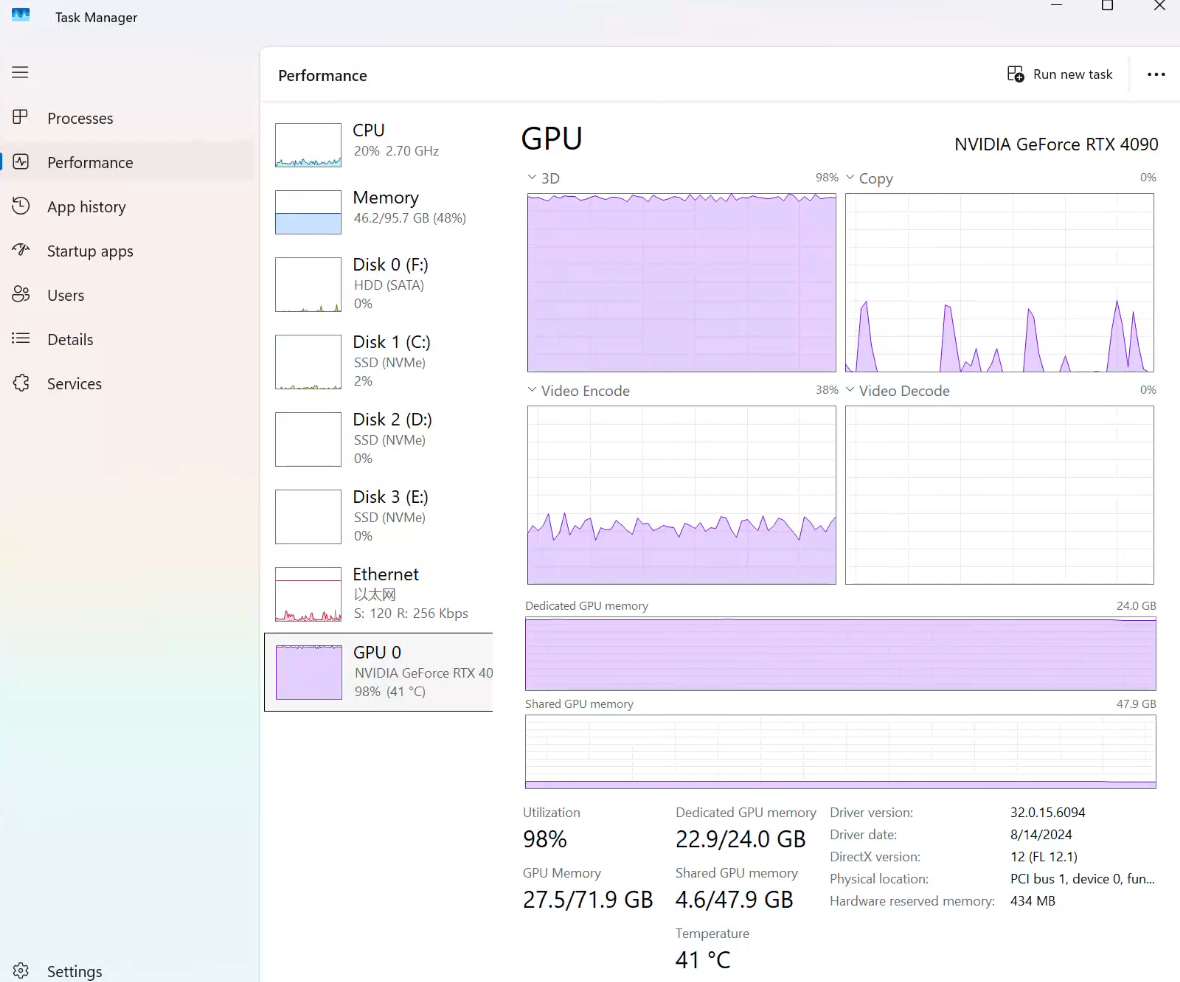The width and height of the screenshot is (1180, 982).
Task: Switch to the Performance tab
Action: (90, 162)
